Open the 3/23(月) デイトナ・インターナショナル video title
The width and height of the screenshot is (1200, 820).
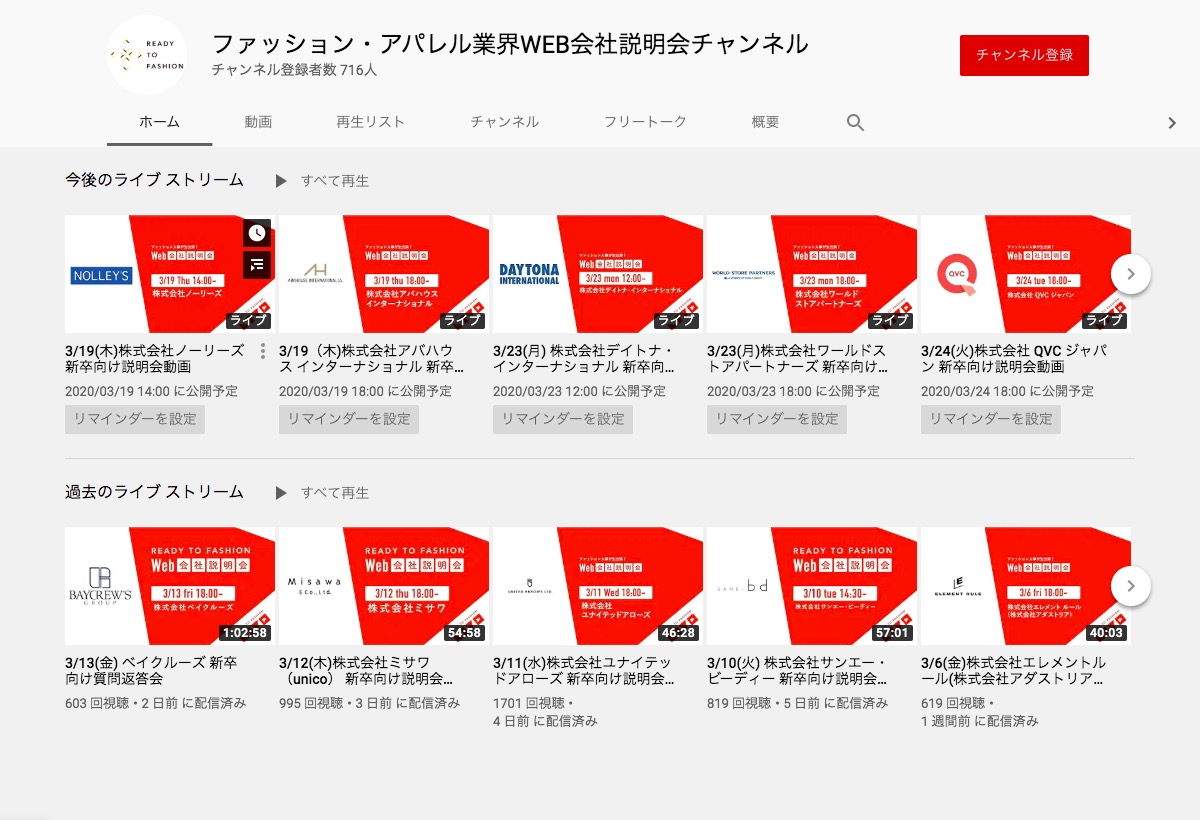pyautogui.click(x=584, y=359)
